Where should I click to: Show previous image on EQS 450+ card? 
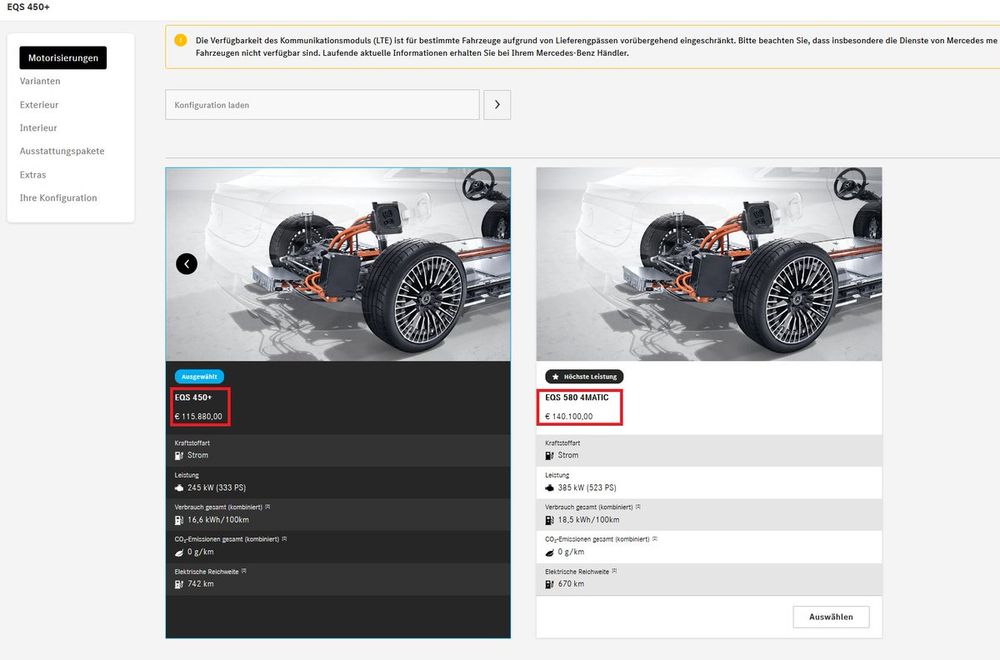point(187,263)
